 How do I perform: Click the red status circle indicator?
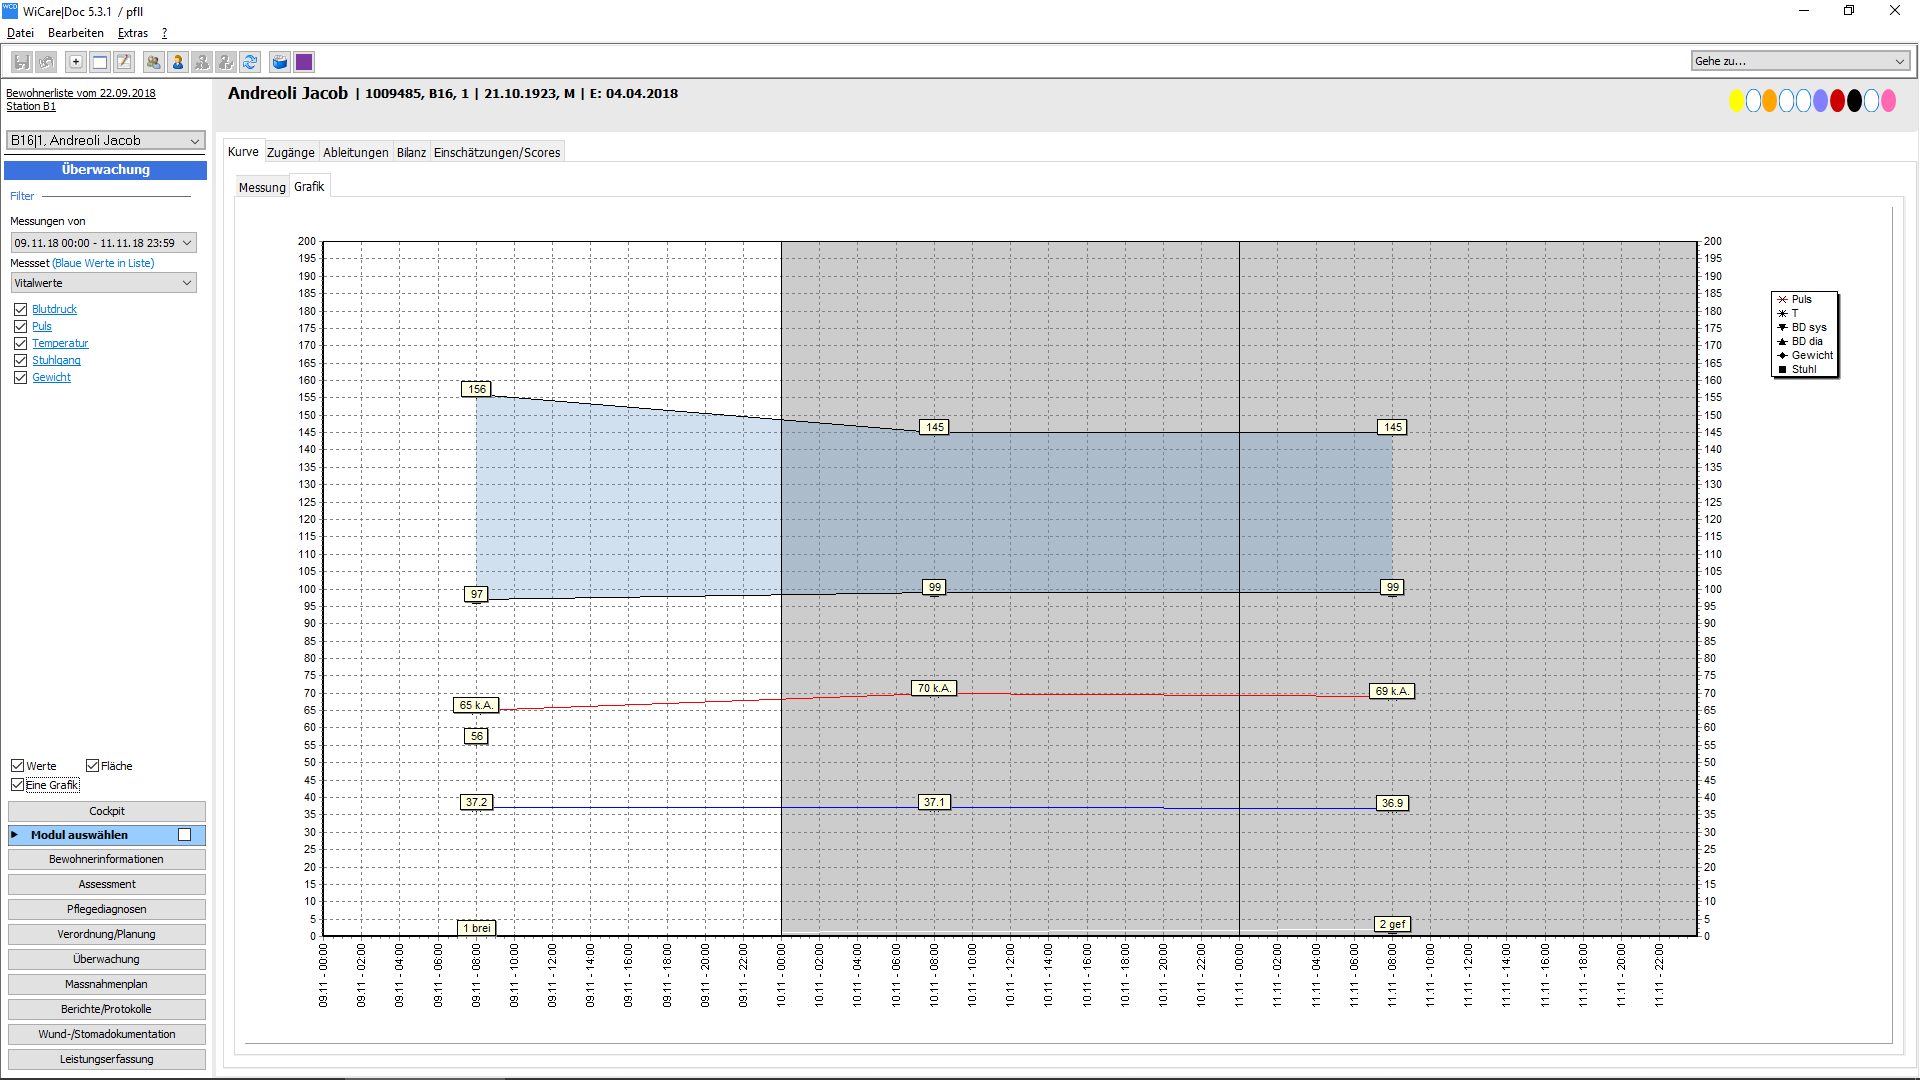pos(1838,101)
